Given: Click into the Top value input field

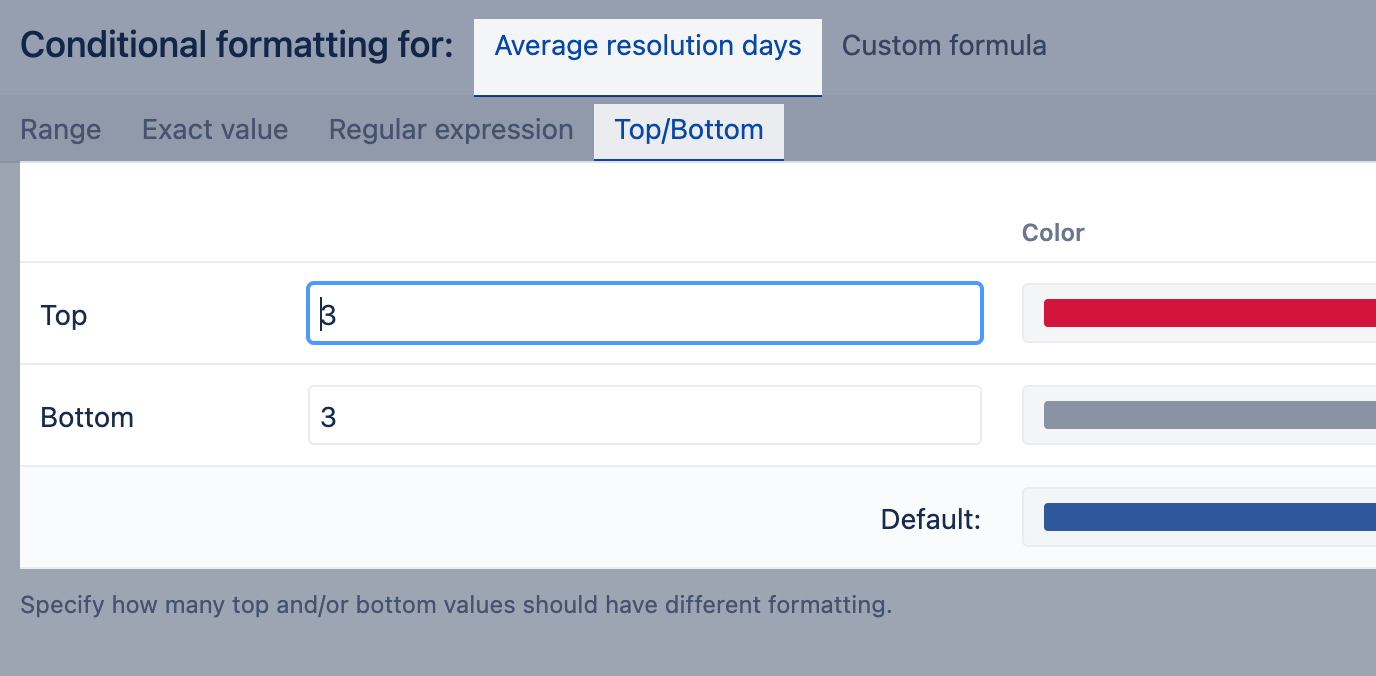Looking at the screenshot, I should 645,314.
